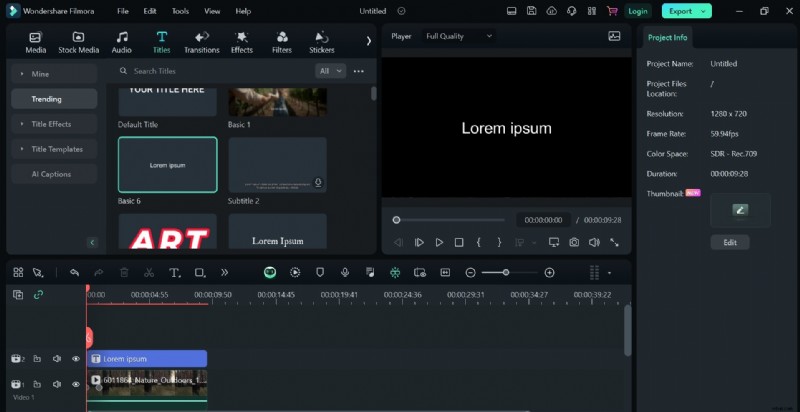Step to next frame in player
800x412 pixels.
[419, 243]
